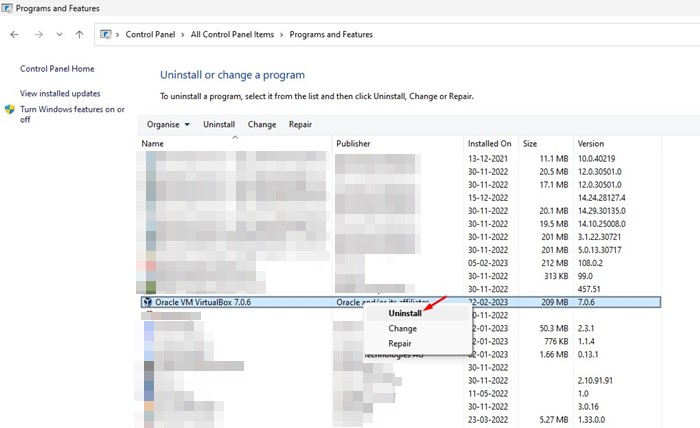Choose Uninstall from the context menu
Image resolution: width=700 pixels, height=428 pixels.
click(404, 313)
